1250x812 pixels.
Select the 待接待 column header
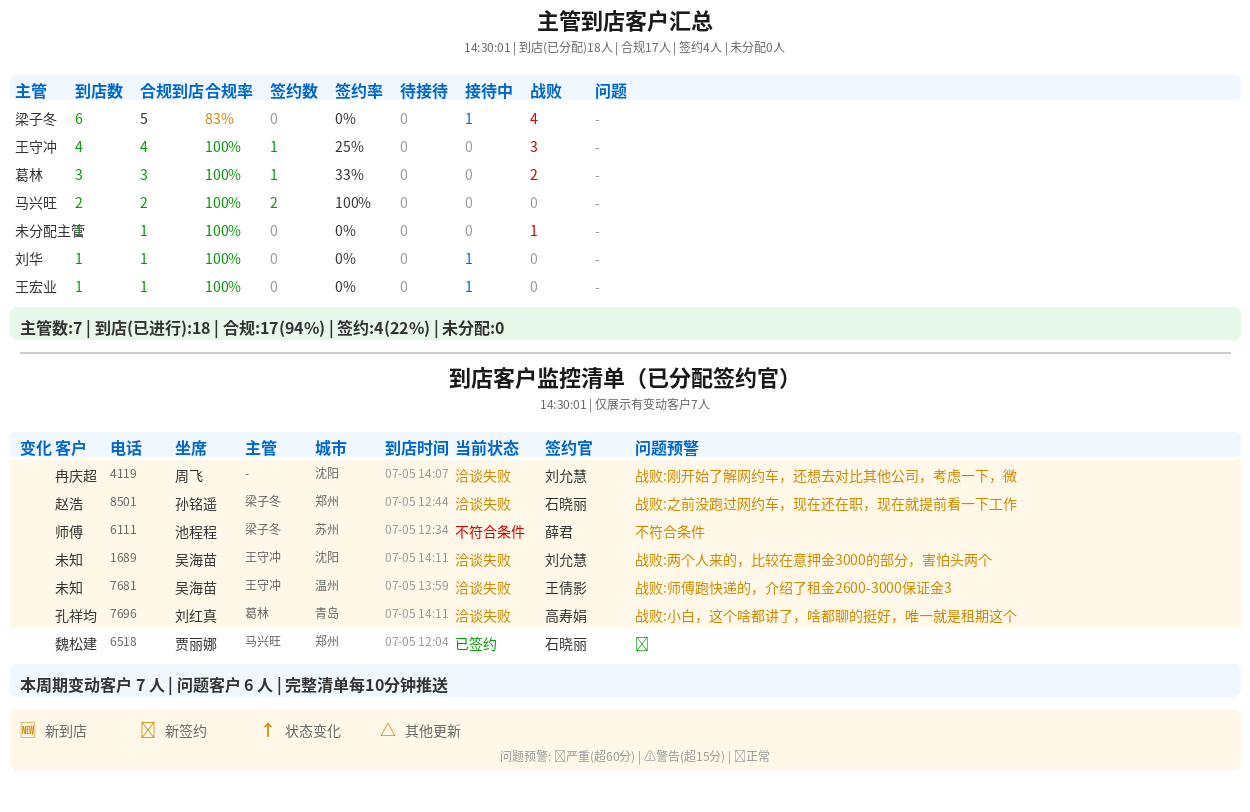point(424,91)
